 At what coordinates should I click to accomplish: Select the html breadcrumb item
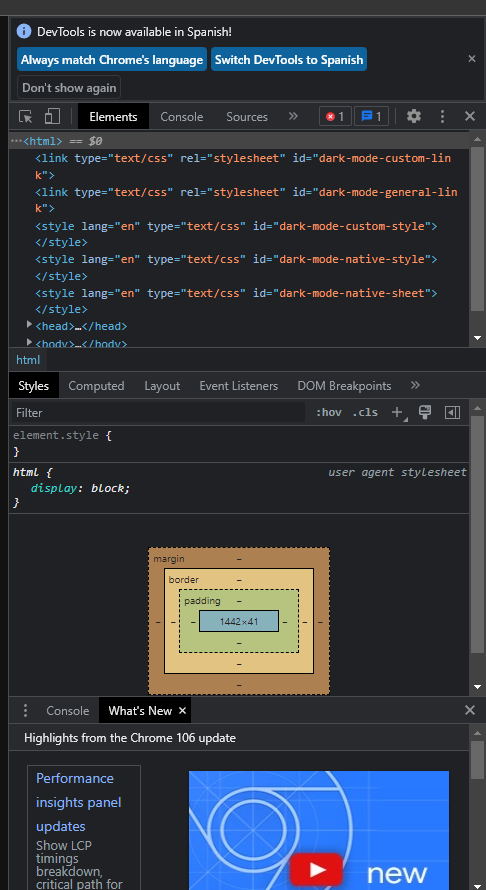(x=28, y=360)
